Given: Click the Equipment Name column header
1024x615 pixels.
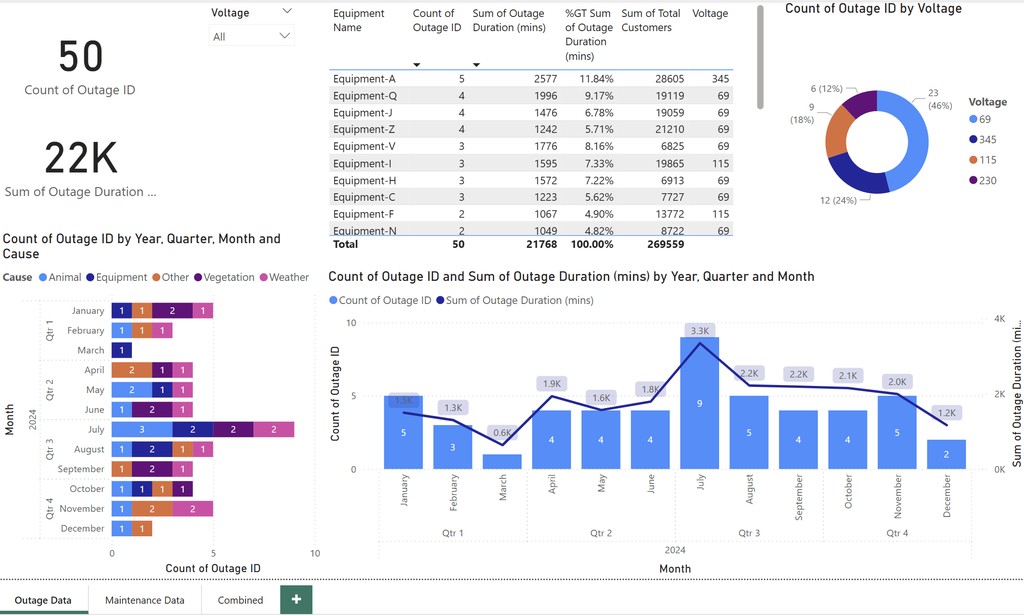Looking at the screenshot, I should tap(359, 20).
